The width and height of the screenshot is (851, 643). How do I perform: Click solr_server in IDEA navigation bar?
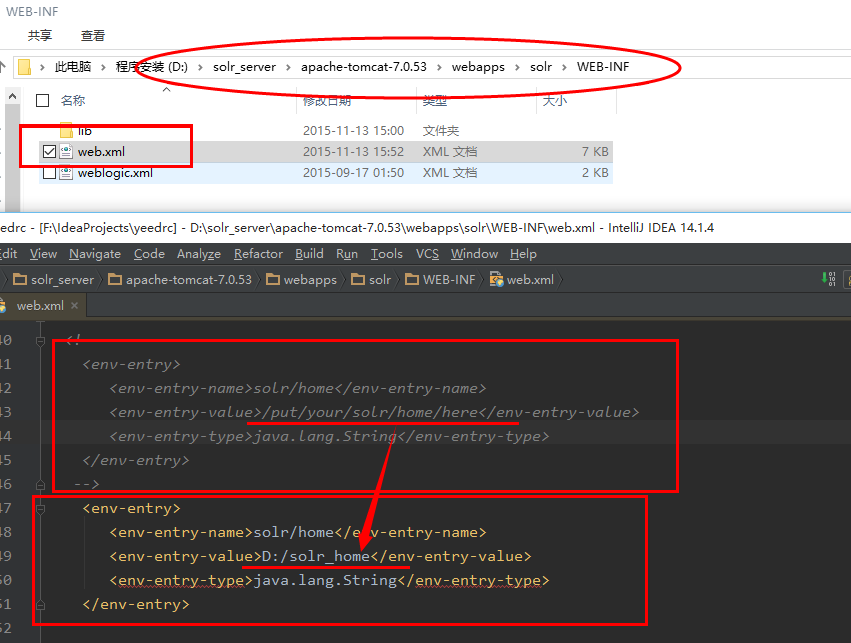pyautogui.click(x=54, y=279)
